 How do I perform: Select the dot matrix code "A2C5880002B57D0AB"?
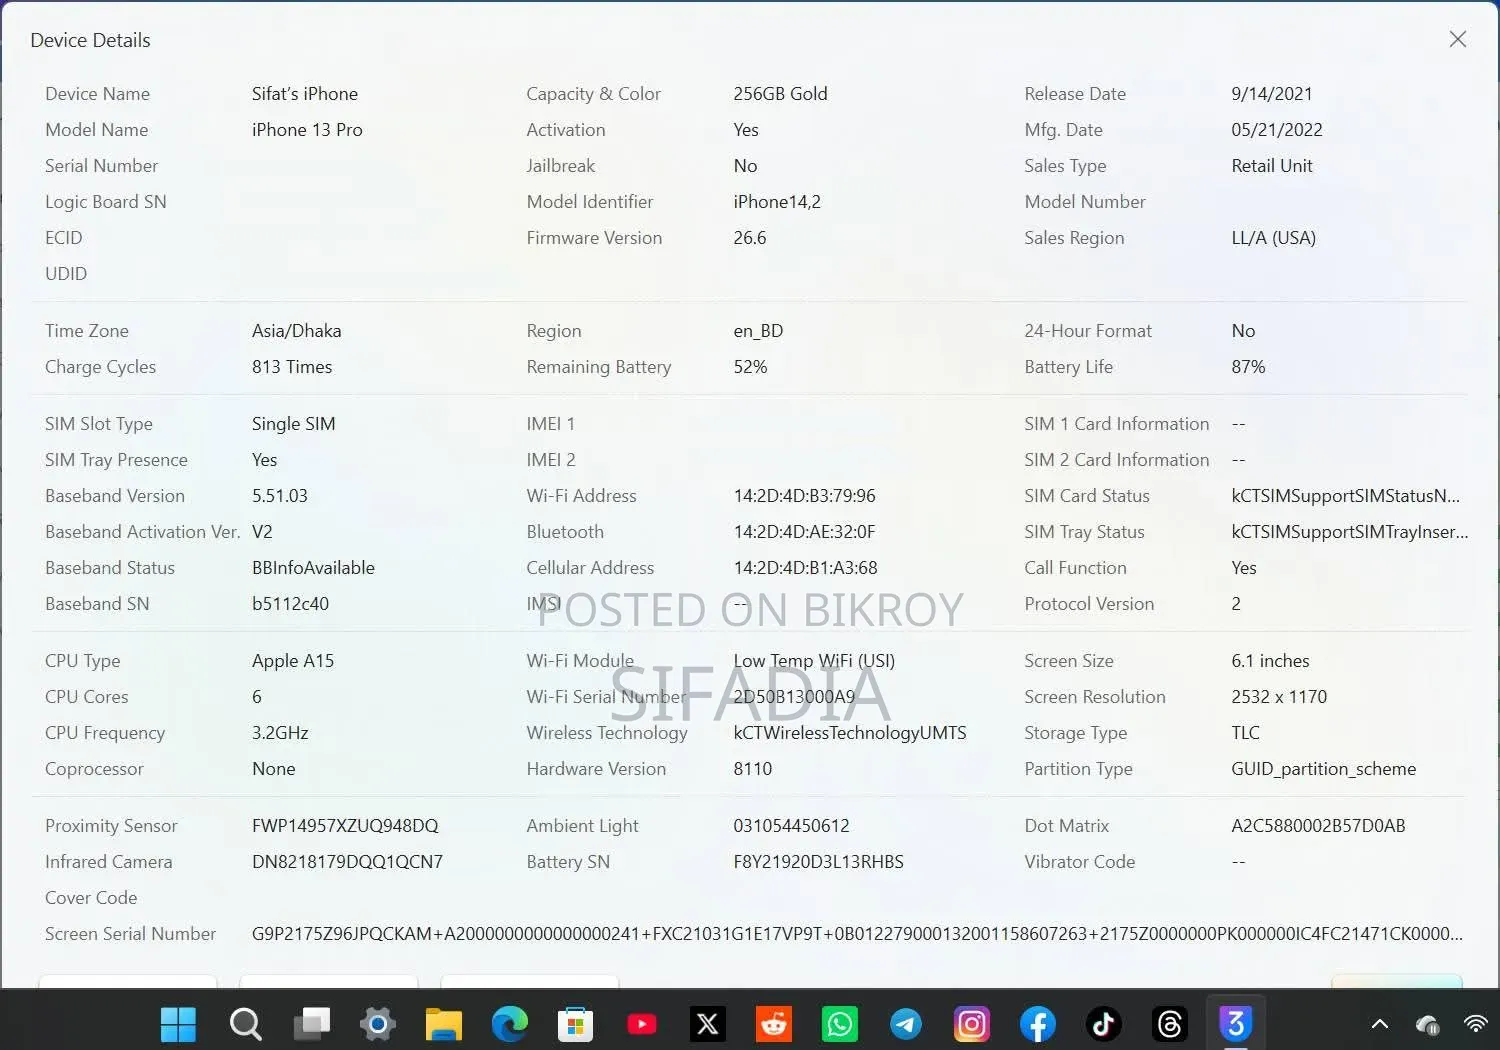tap(1318, 826)
